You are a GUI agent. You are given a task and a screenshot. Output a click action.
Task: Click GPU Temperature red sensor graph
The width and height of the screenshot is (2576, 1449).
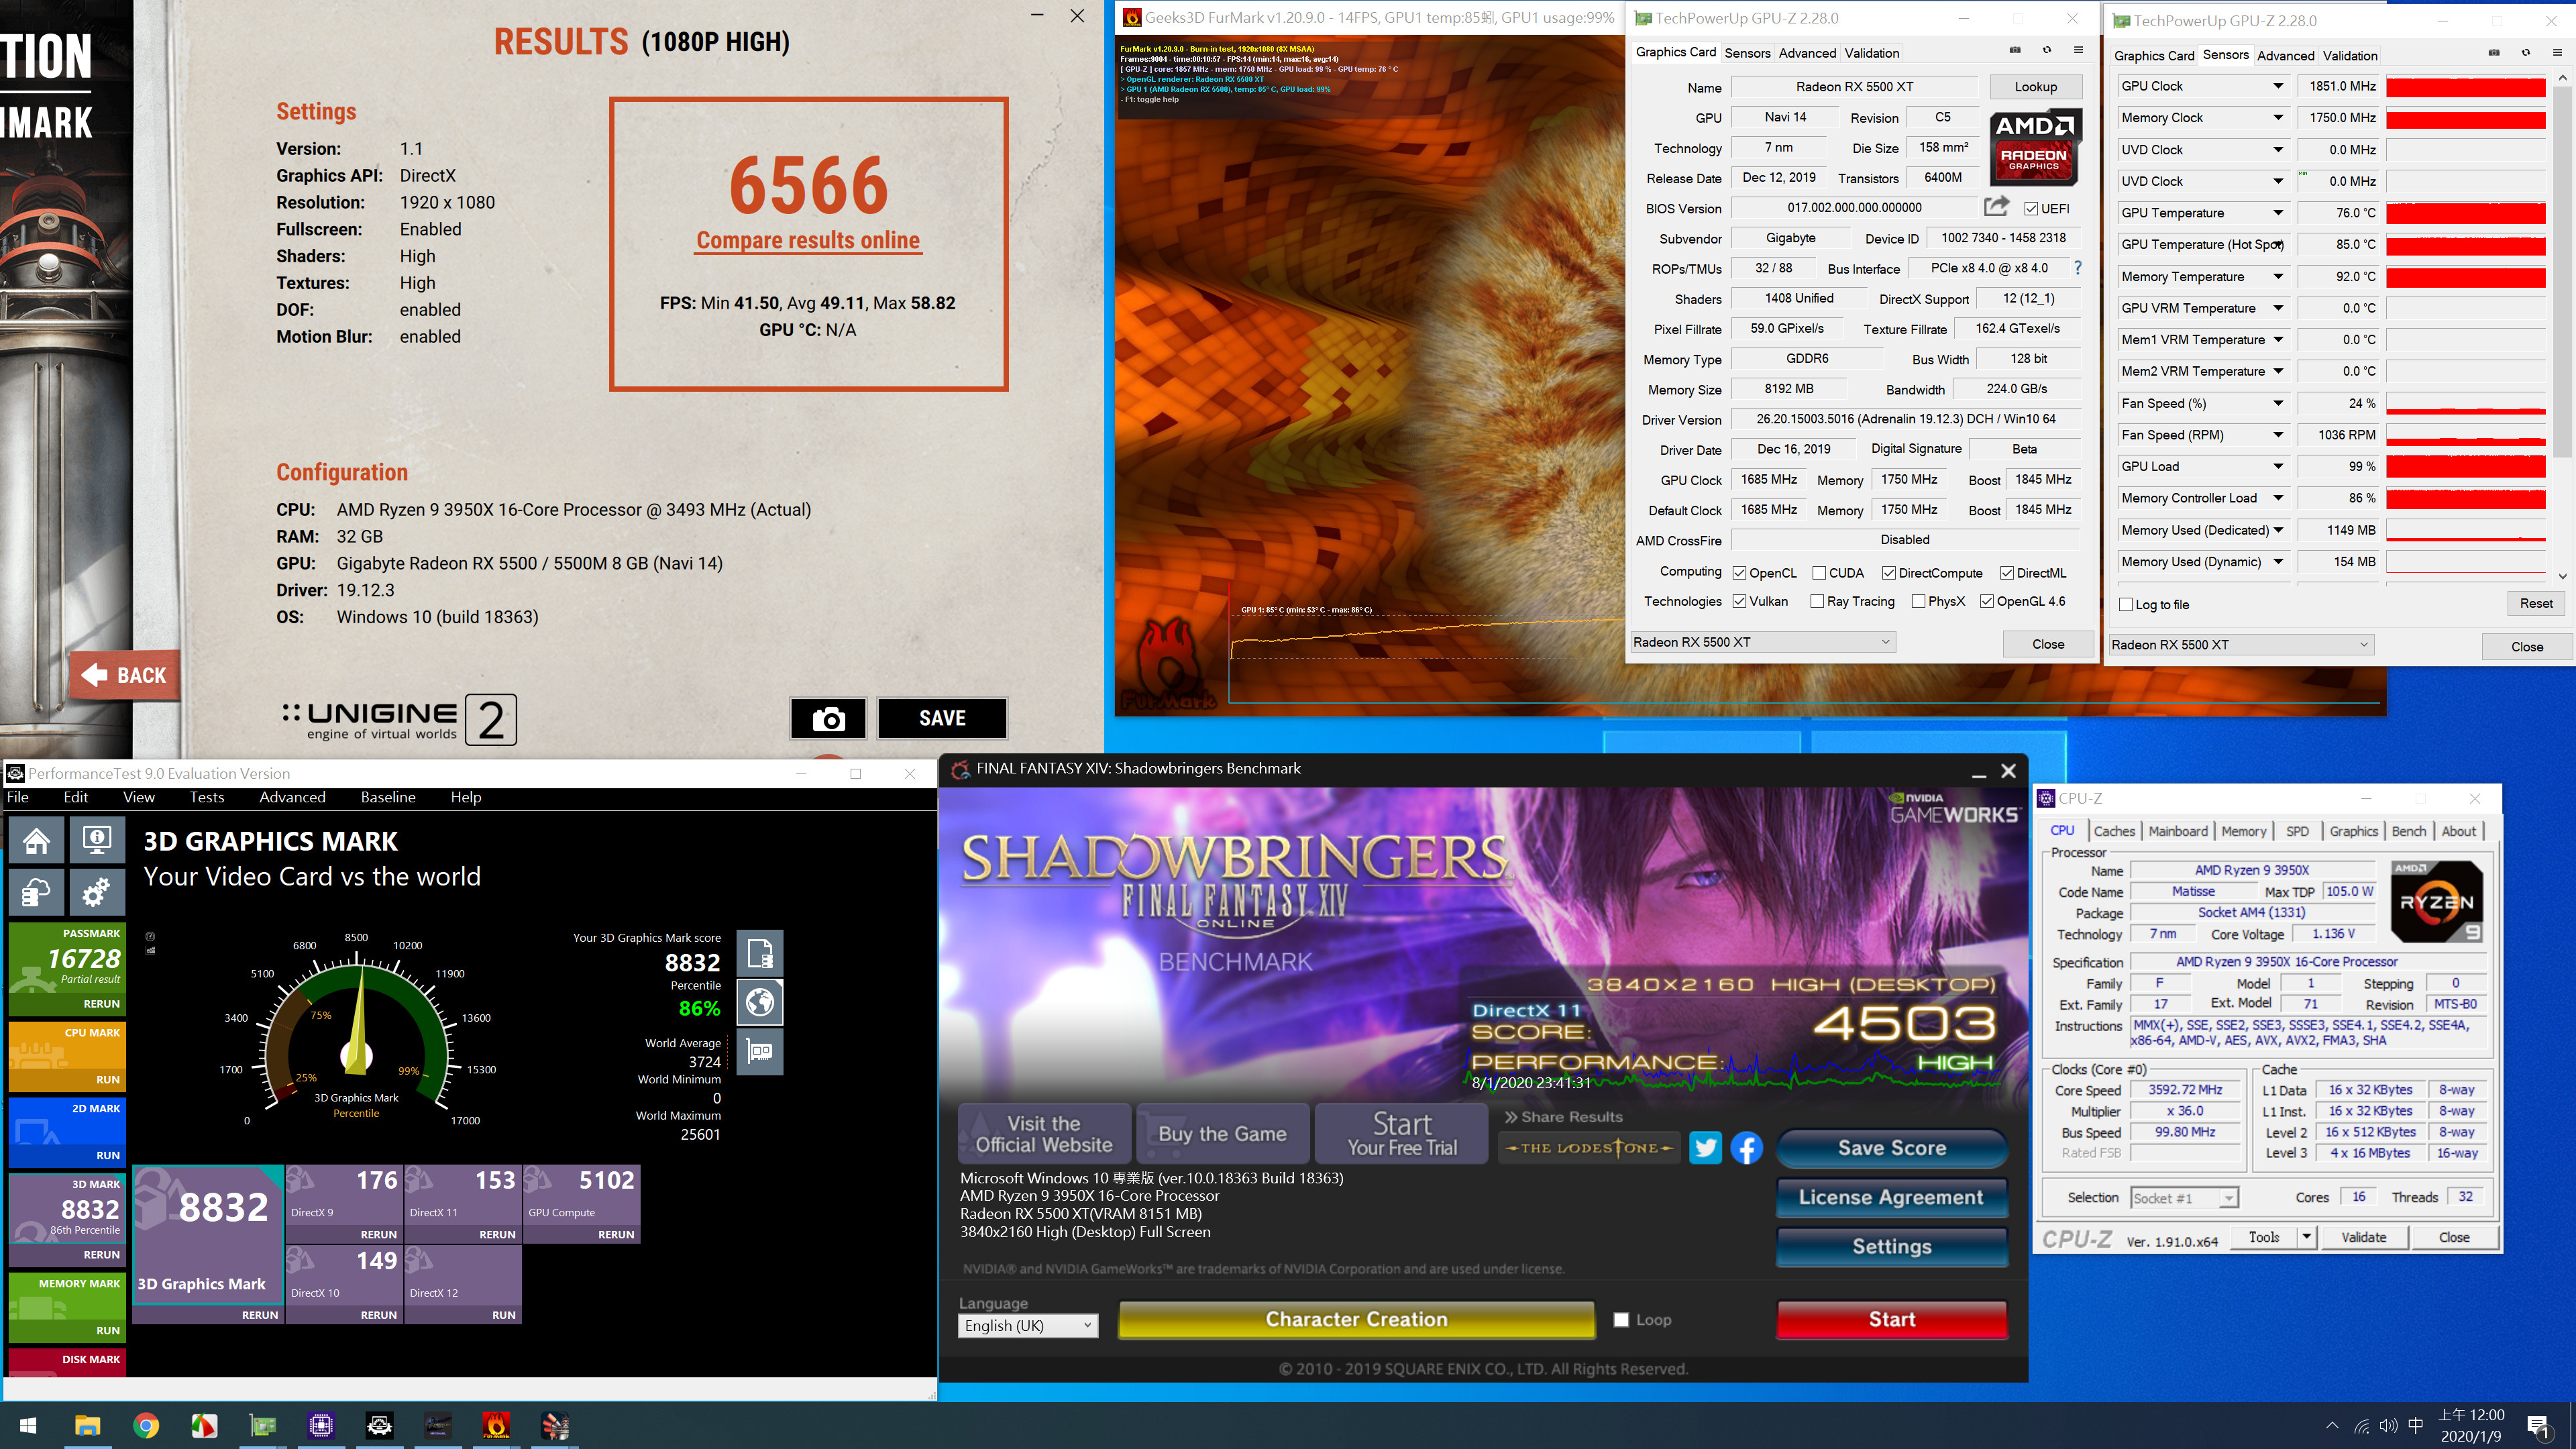pos(2466,213)
